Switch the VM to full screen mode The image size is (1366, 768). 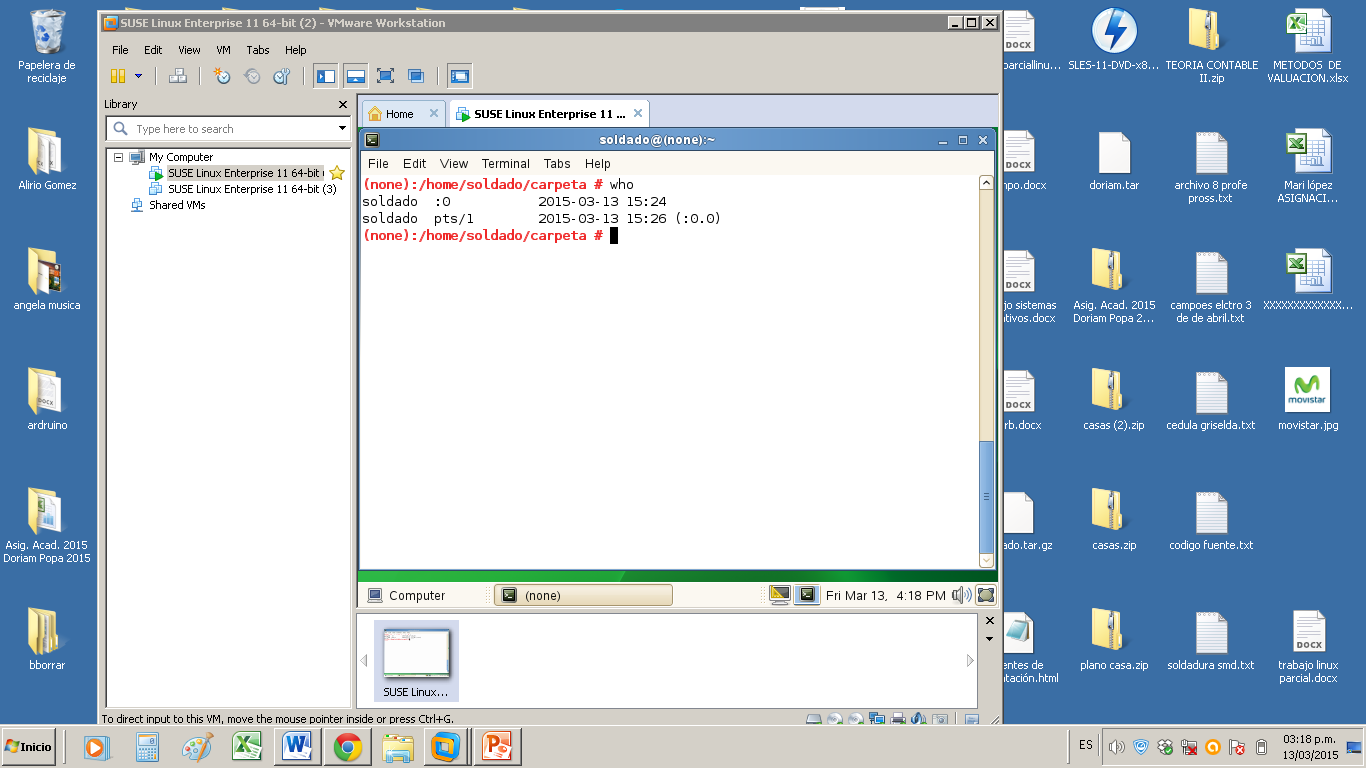(387, 76)
